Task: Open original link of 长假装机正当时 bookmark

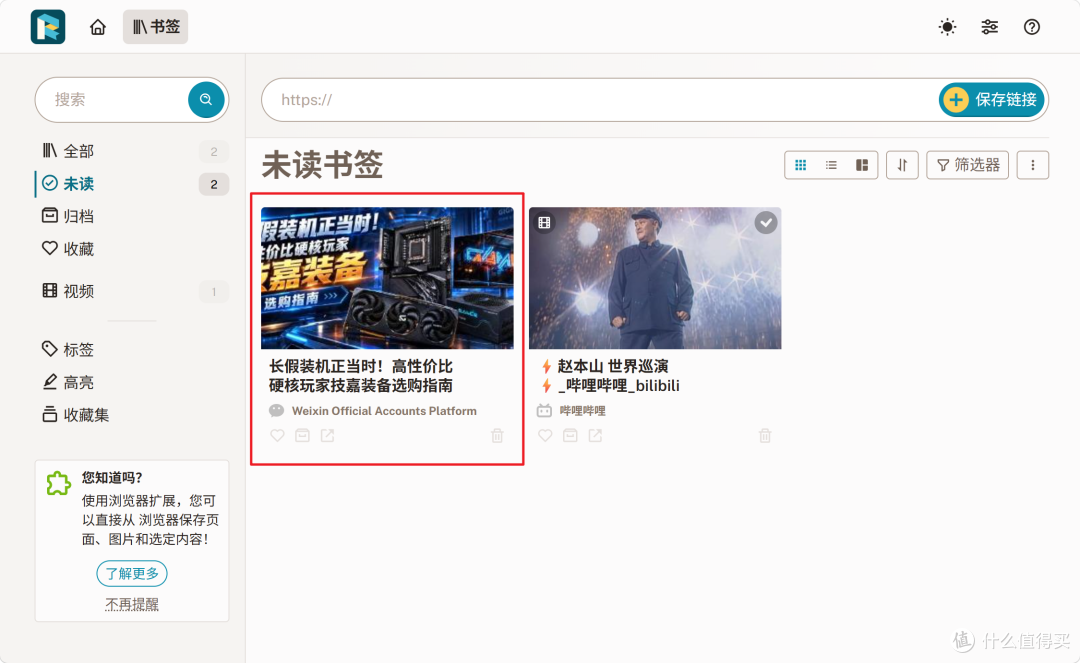Action: coord(327,435)
